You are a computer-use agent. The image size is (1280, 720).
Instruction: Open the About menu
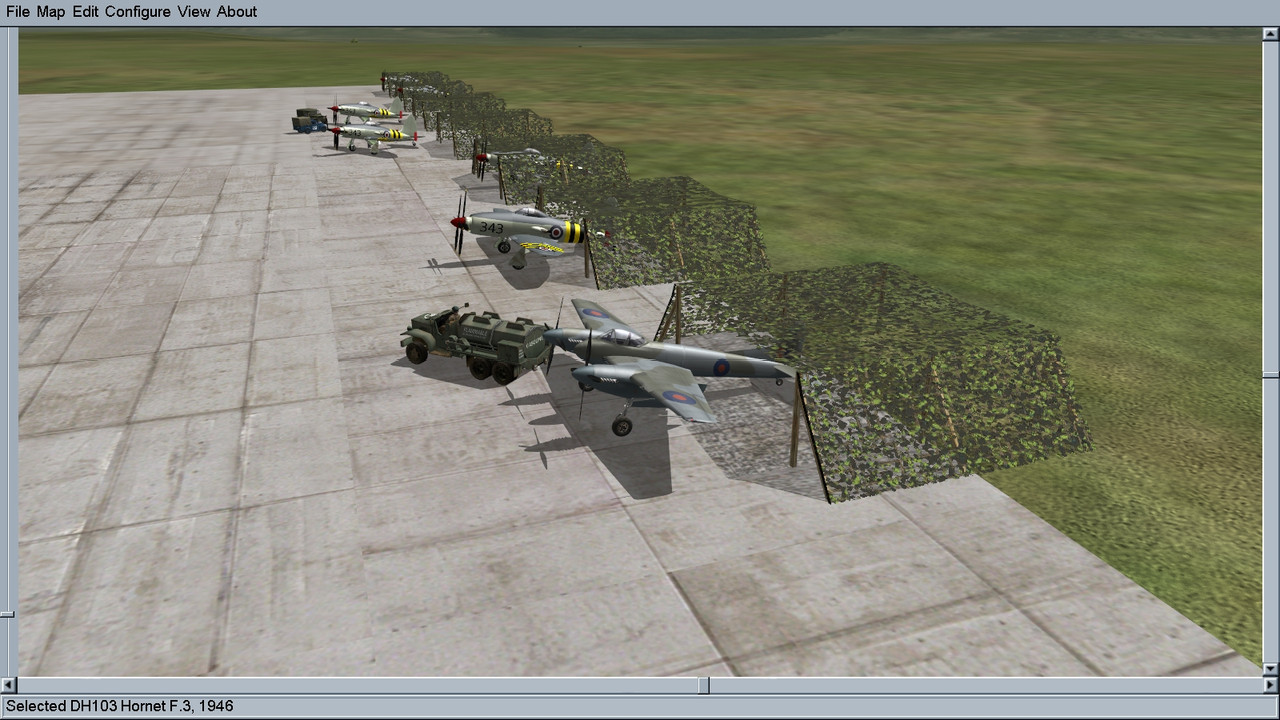tap(237, 12)
